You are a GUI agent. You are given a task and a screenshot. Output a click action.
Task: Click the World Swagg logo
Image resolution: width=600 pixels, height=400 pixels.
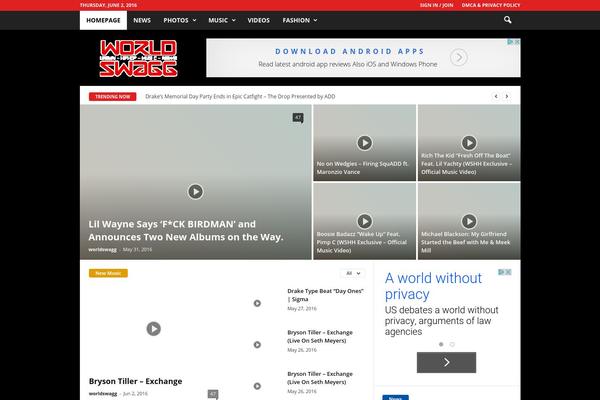138,58
